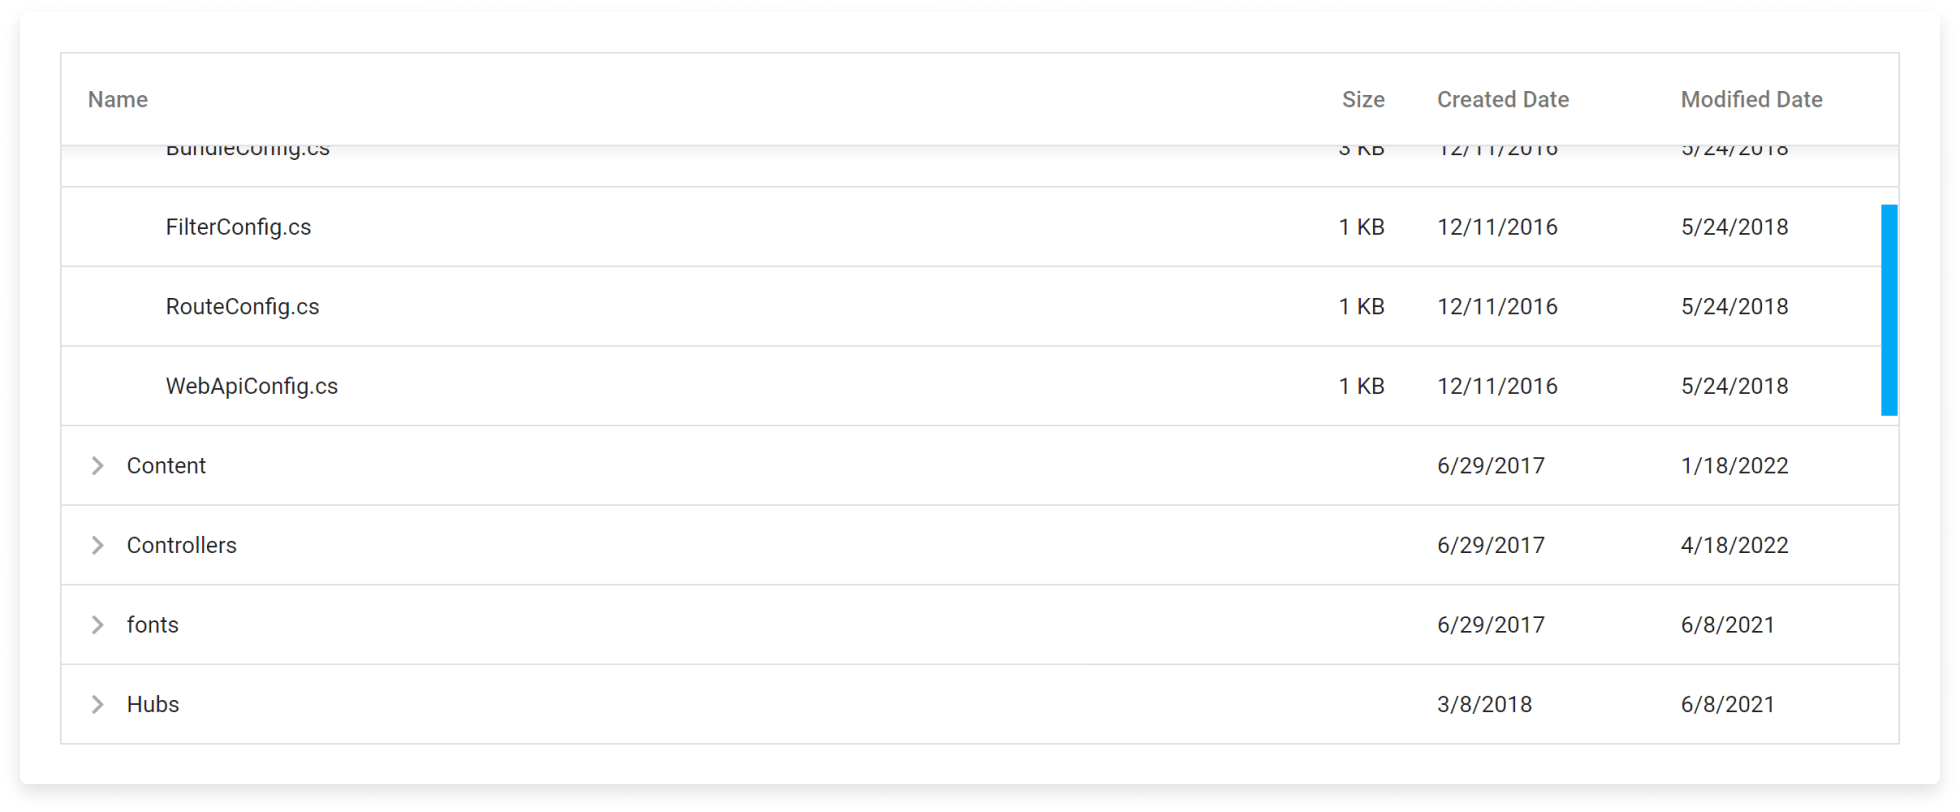Expand the Controllers folder chevron

coord(97,545)
